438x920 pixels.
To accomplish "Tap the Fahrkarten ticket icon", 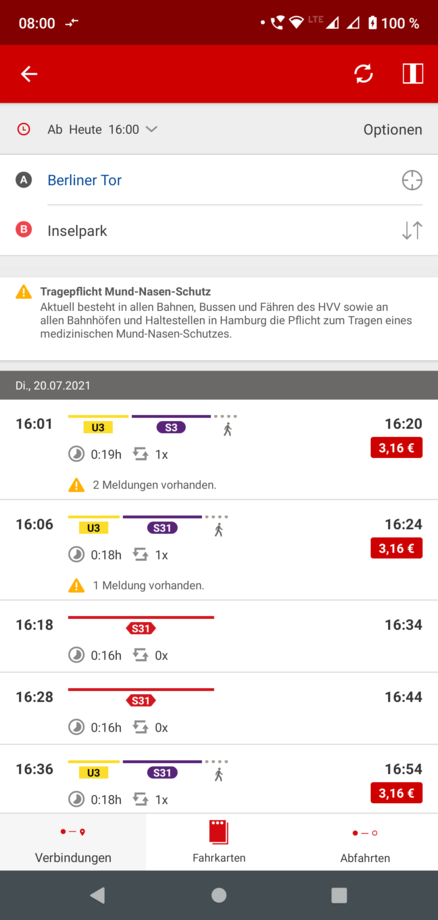I will 219,832.
